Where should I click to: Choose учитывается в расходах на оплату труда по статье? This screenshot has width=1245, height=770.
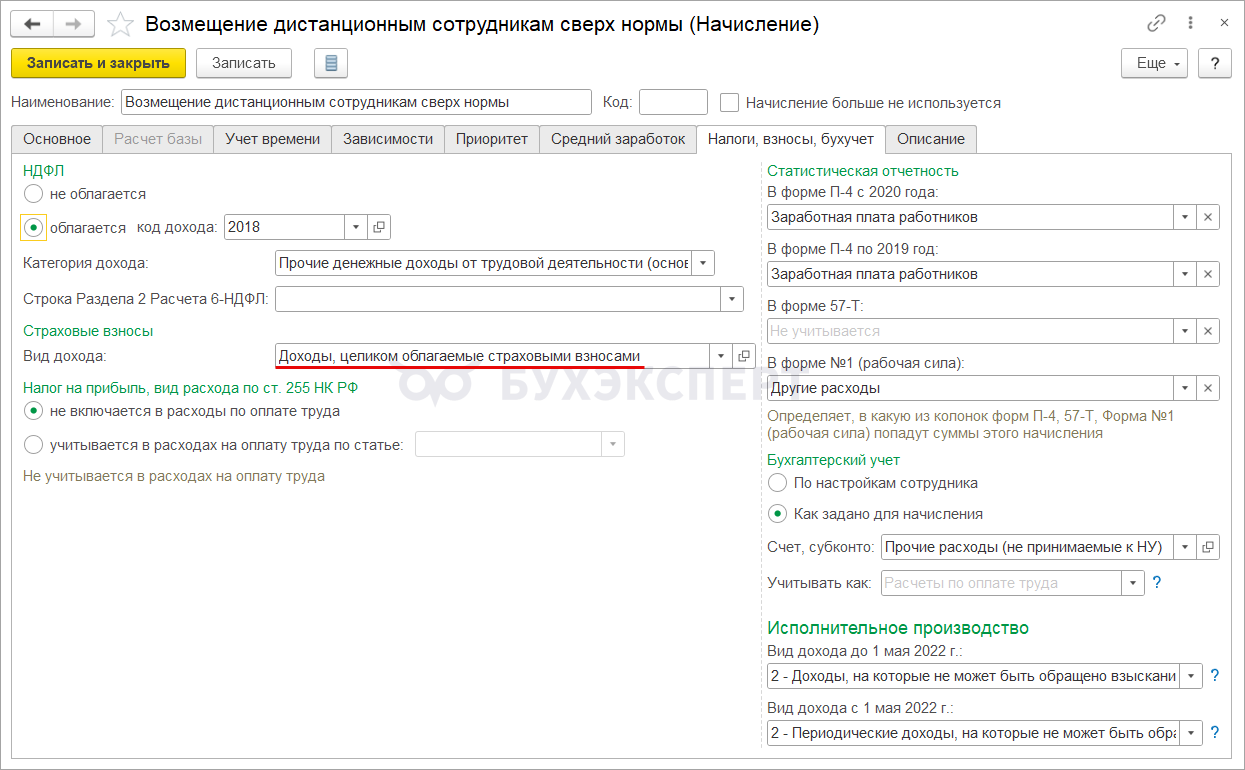(34, 445)
